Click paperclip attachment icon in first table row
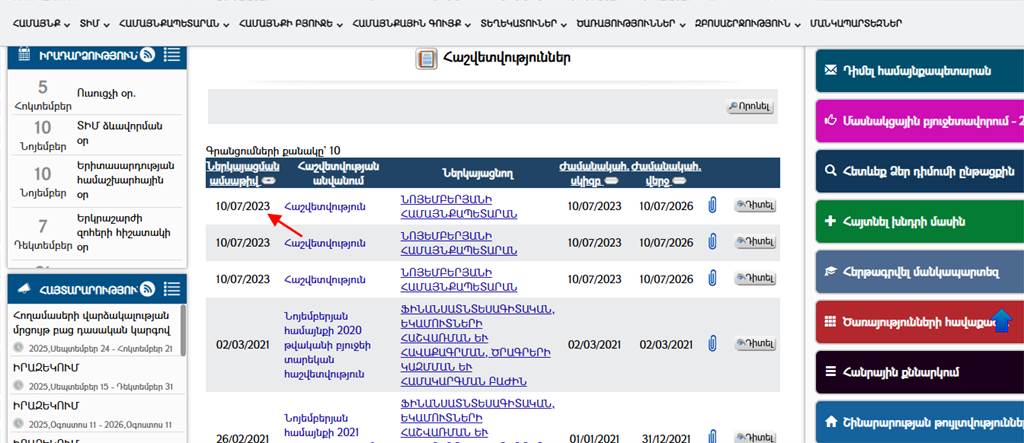The width and height of the screenshot is (1024, 443). click(713, 206)
